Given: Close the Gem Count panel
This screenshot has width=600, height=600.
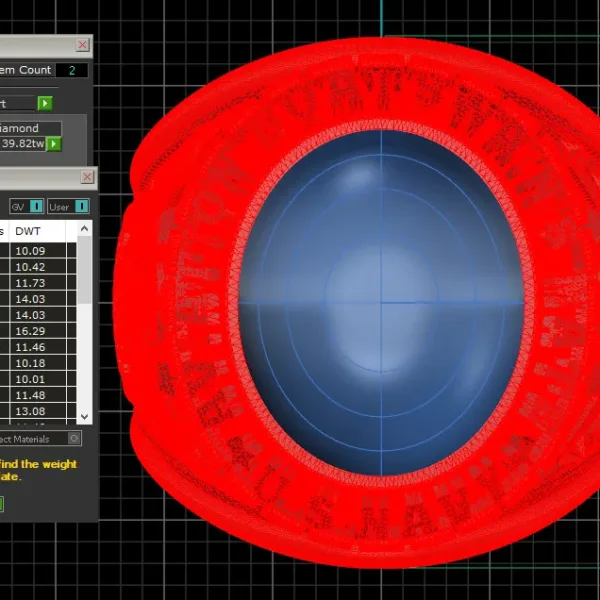Looking at the screenshot, I should point(82,45).
